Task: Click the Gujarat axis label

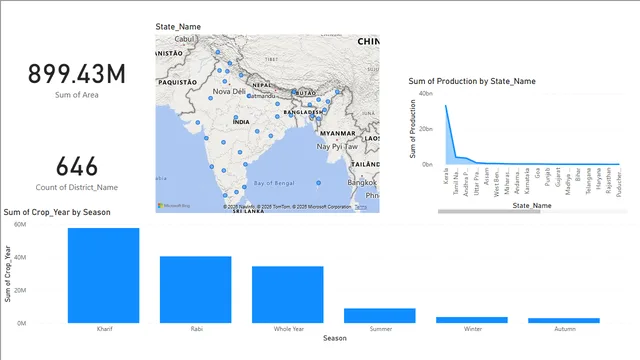Action: coord(558,177)
